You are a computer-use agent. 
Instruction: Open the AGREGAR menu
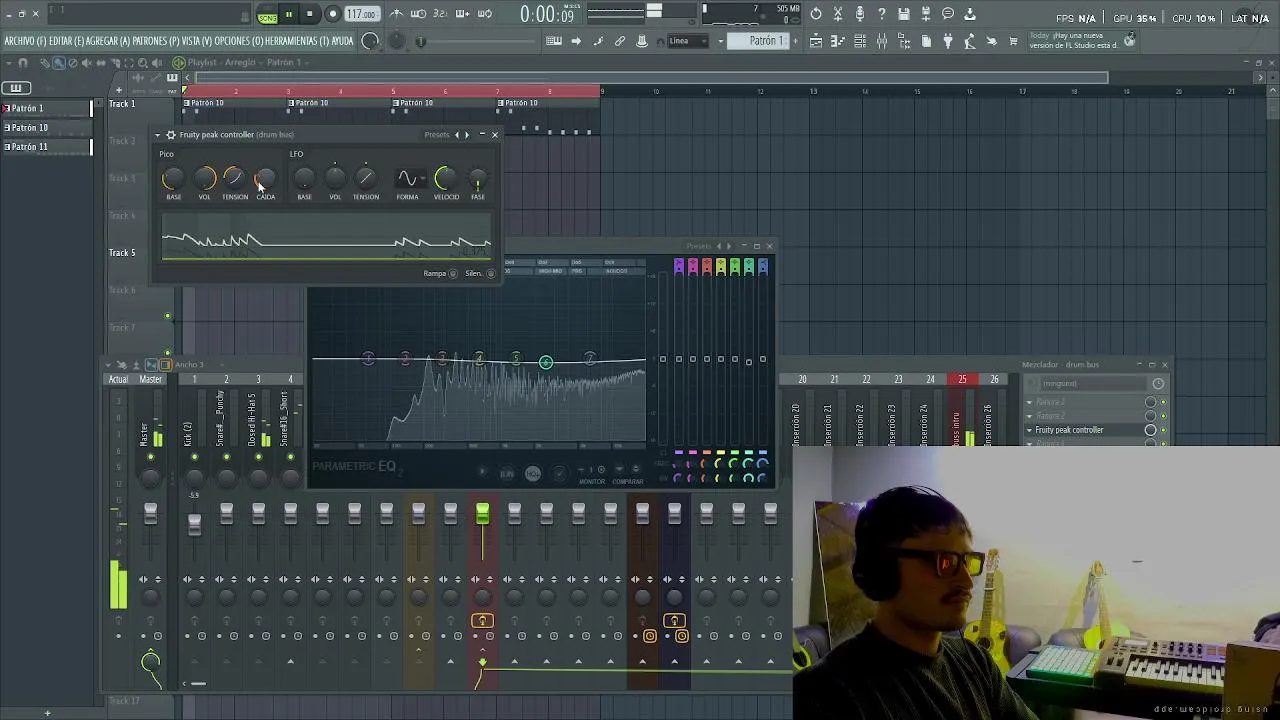[109, 41]
